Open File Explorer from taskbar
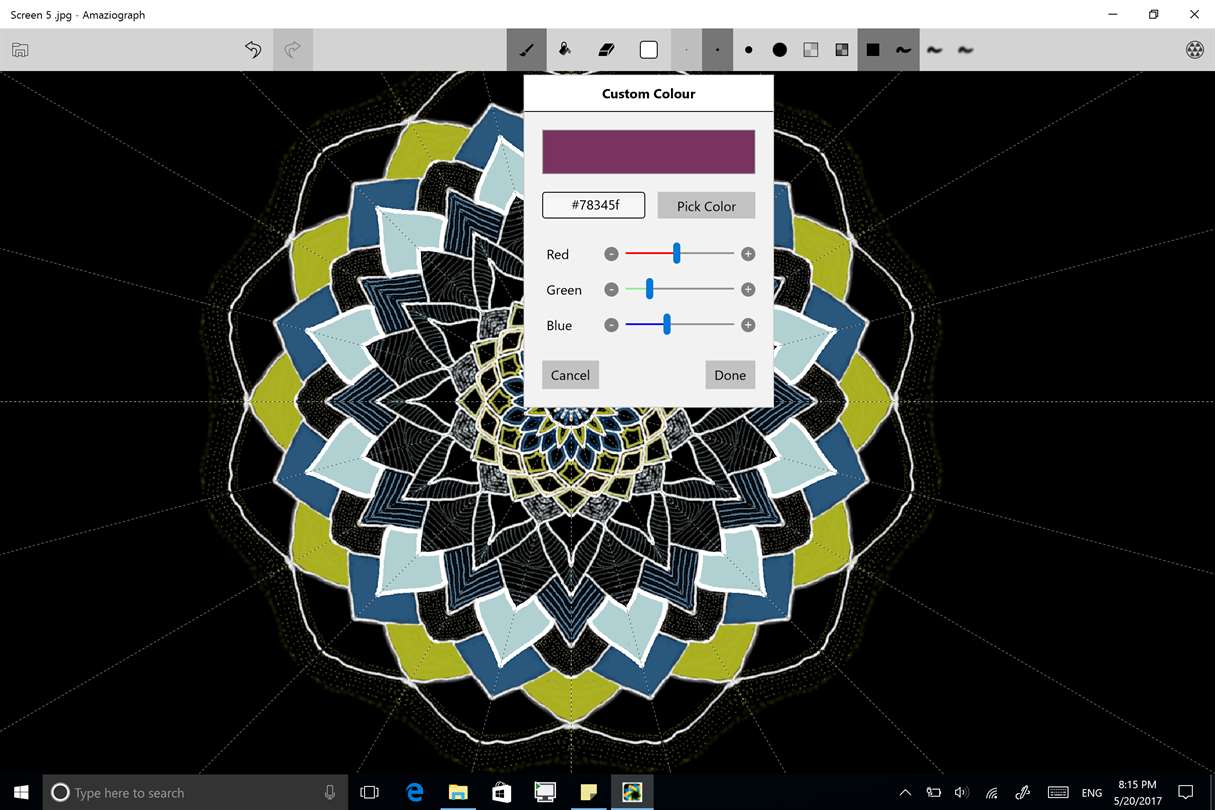 (x=458, y=792)
